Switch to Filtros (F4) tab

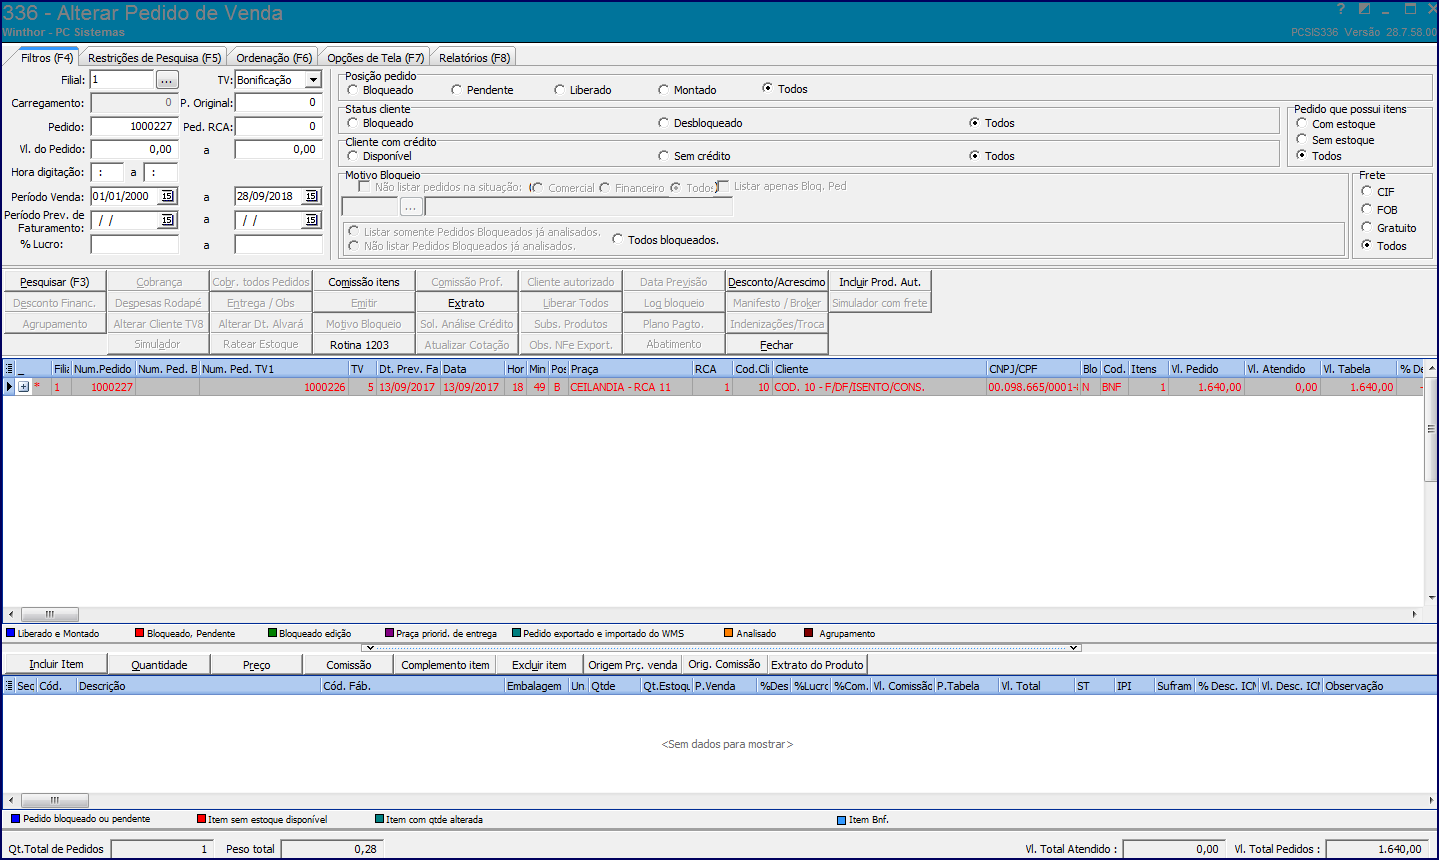tap(46, 58)
